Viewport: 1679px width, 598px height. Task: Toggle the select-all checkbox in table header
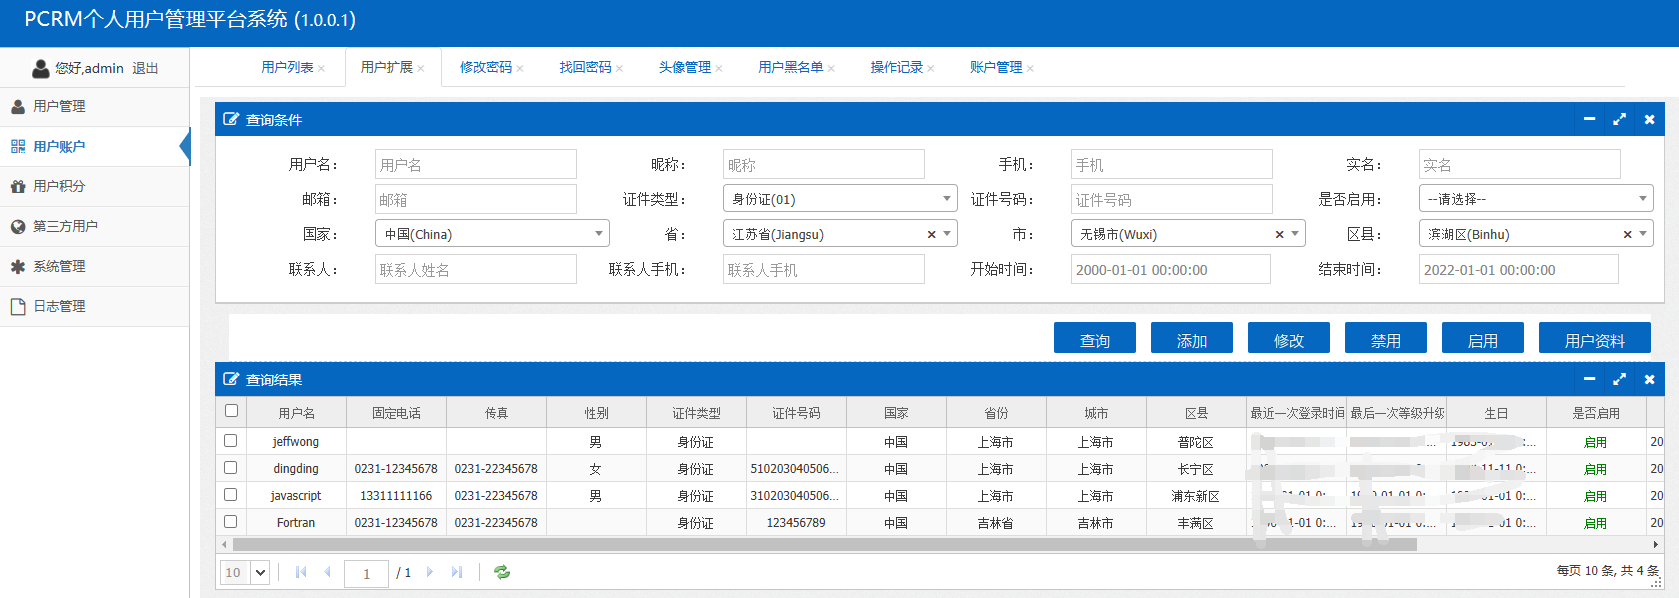(x=231, y=411)
